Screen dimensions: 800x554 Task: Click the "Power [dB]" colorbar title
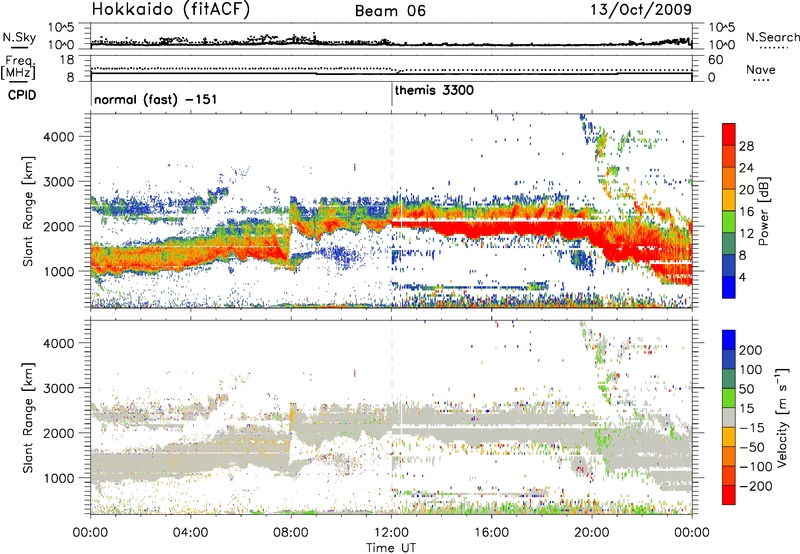pyautogui.click(x=763, y=211)
